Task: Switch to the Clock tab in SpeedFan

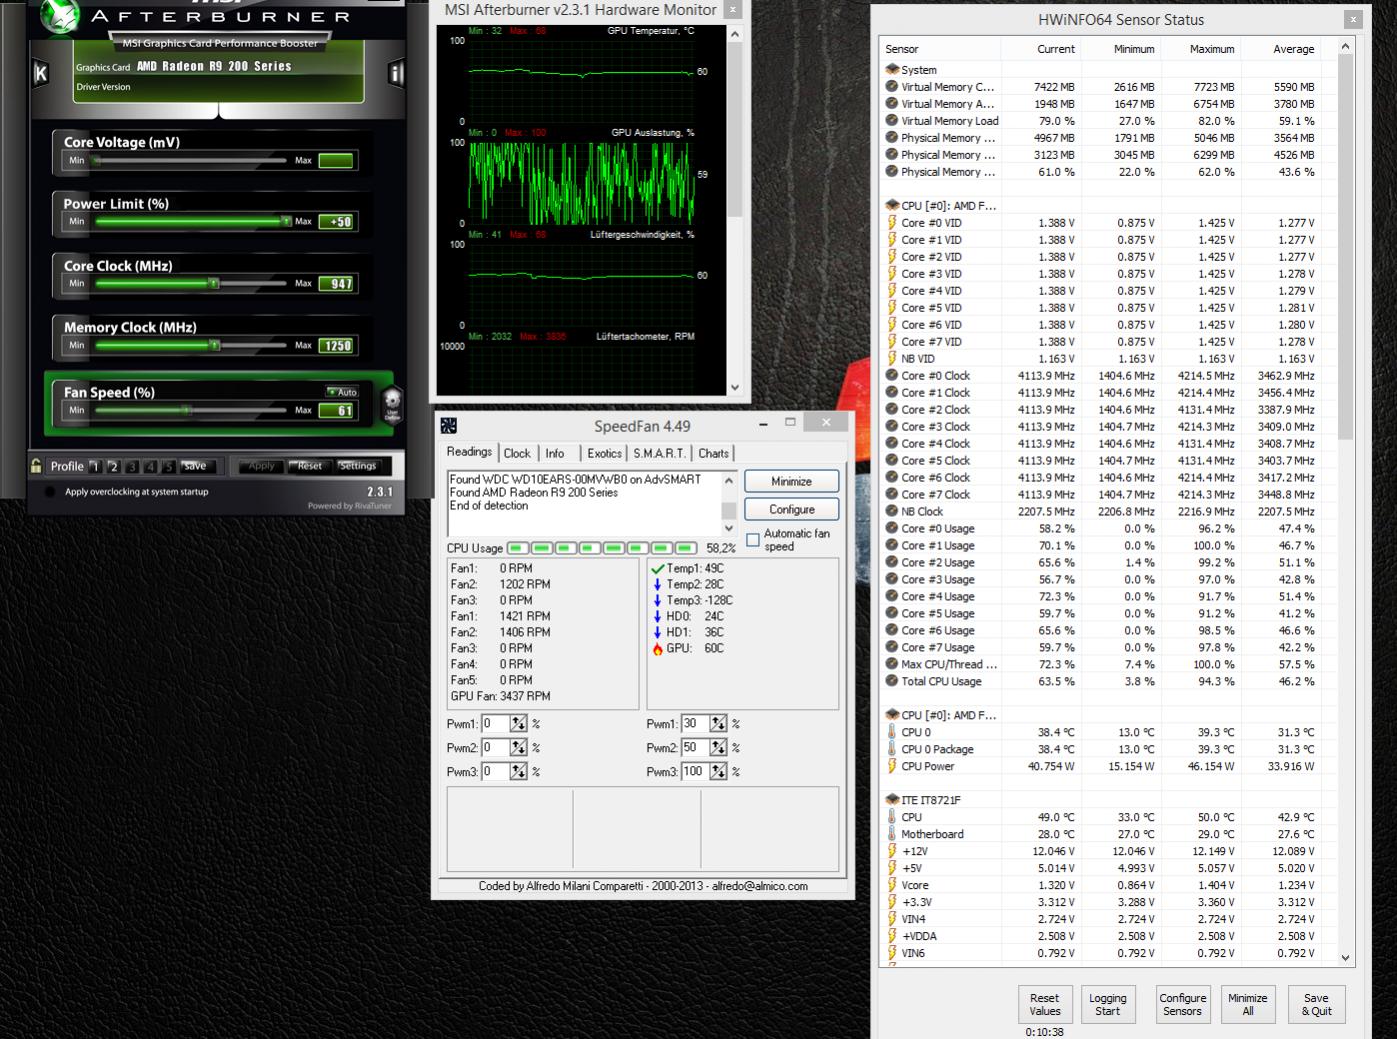Action: point(517,453)
